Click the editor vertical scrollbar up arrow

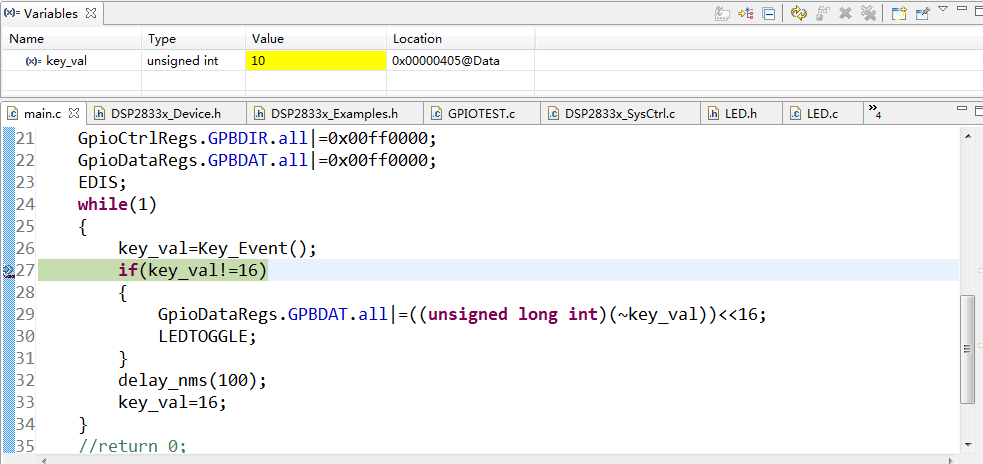point(968,135)
